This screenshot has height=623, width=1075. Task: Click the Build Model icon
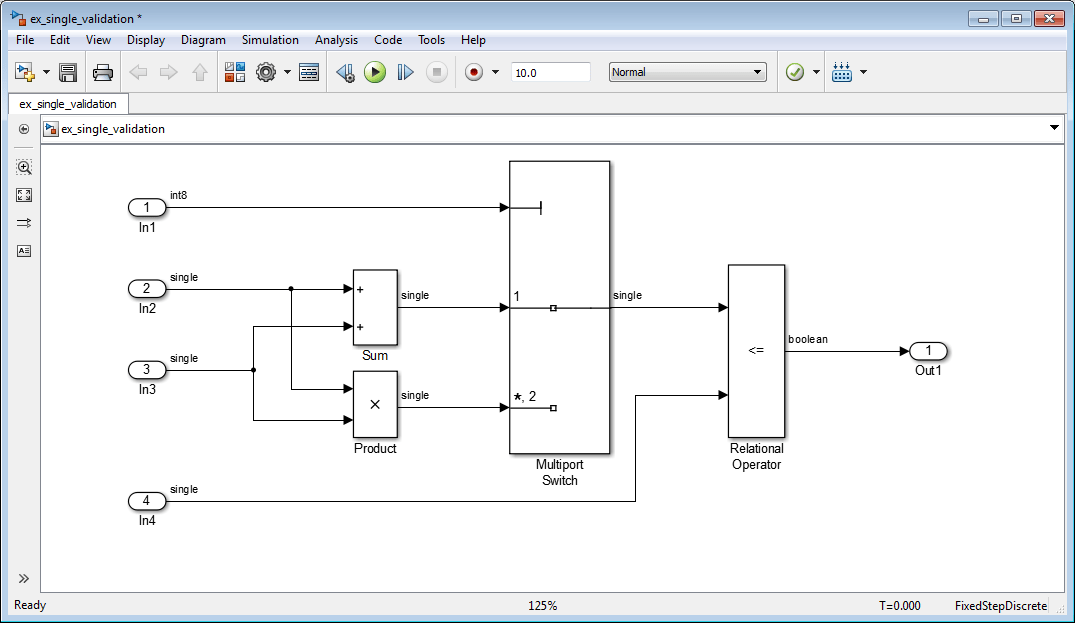click(x=842, y=72)
